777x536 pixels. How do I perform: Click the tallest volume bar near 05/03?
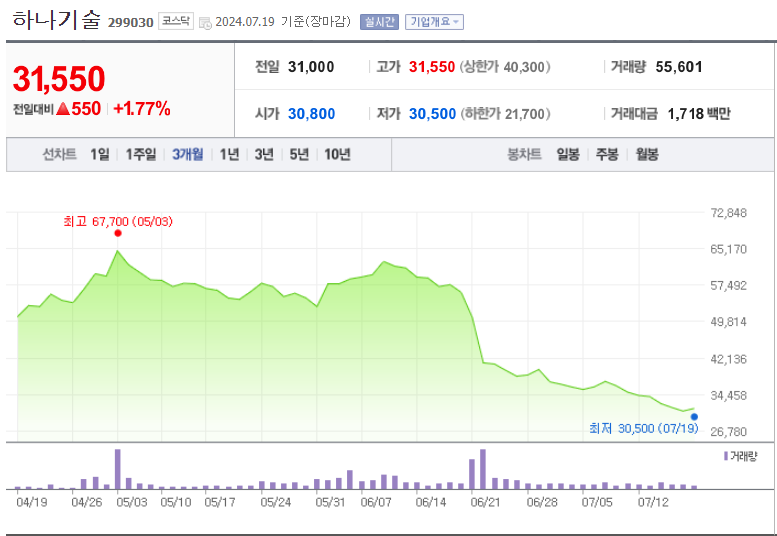tap(118, 469)
